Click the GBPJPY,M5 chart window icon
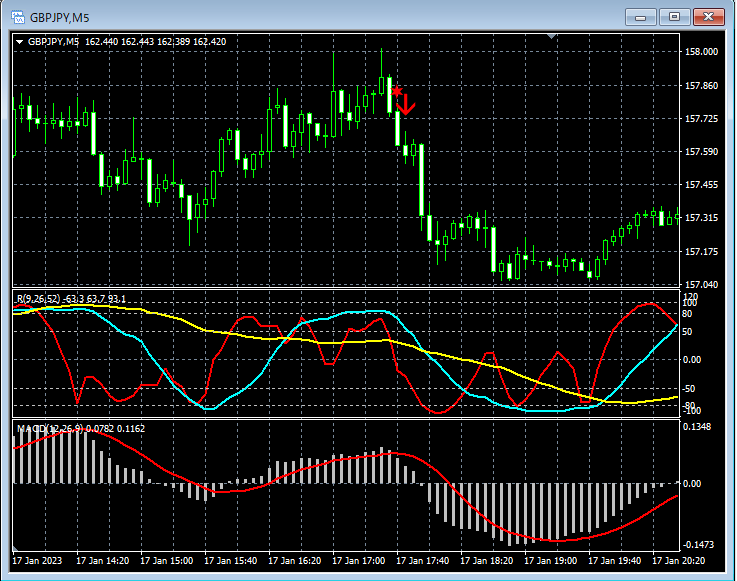Screen dimensions: 737x581 coord(18,17)
